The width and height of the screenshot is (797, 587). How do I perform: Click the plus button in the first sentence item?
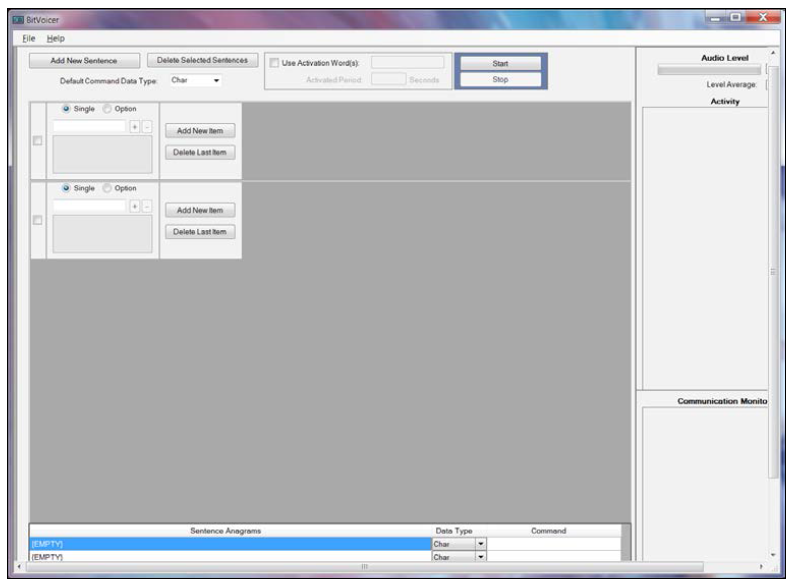point(135,127)
